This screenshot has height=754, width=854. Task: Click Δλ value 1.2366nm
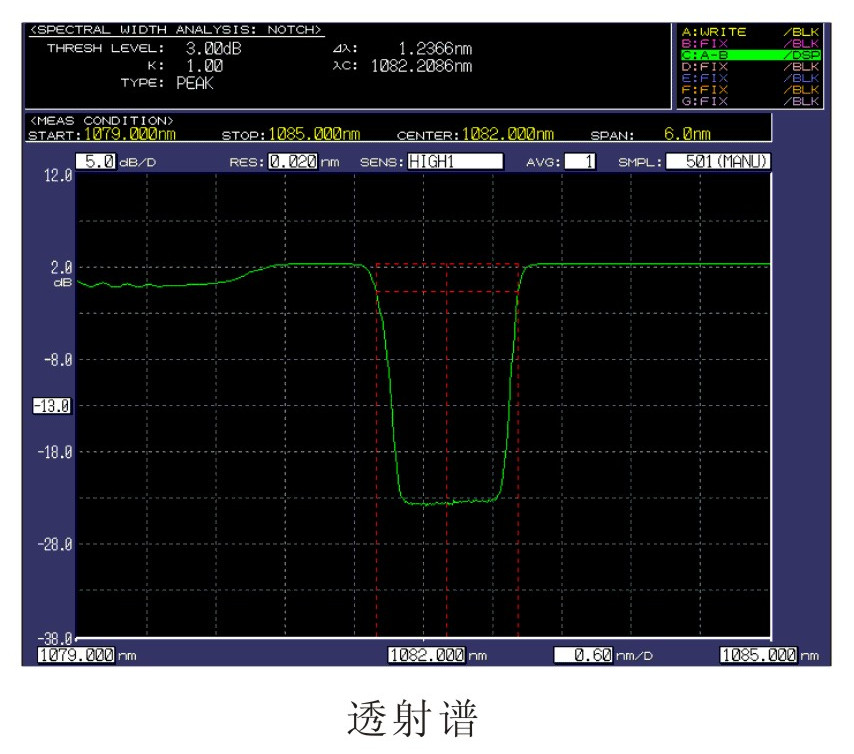(x=435, y=48)
